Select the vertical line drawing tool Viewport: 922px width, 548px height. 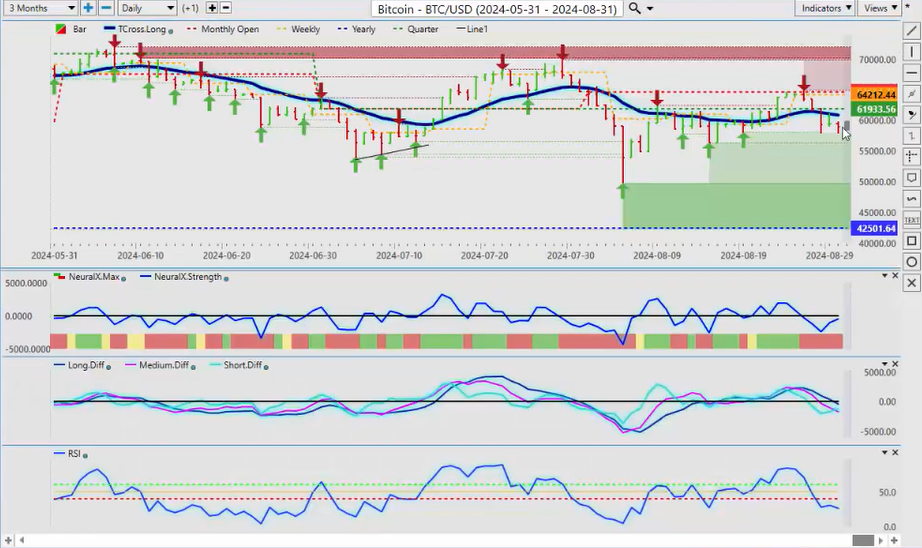[x=912, y=52]
